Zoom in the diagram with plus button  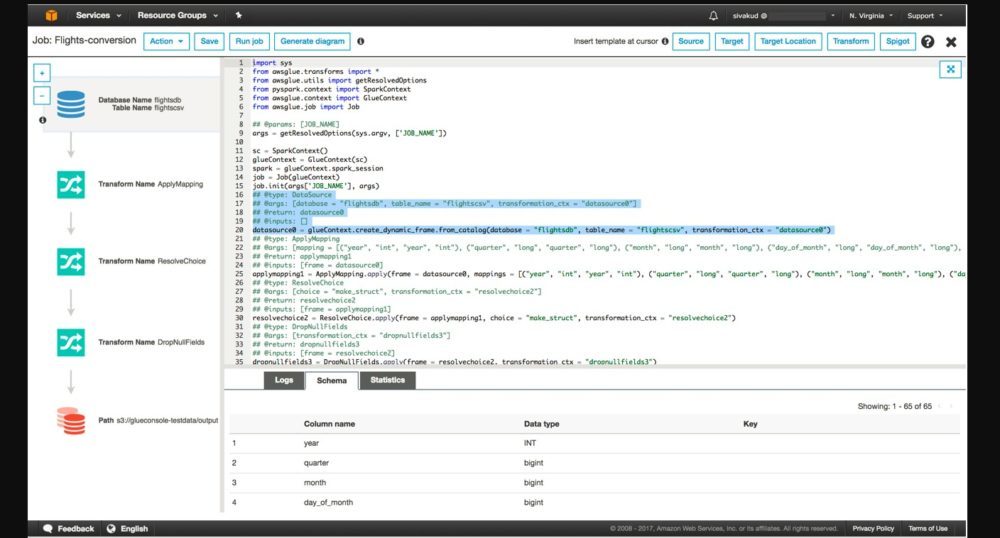tap(42, 73)
